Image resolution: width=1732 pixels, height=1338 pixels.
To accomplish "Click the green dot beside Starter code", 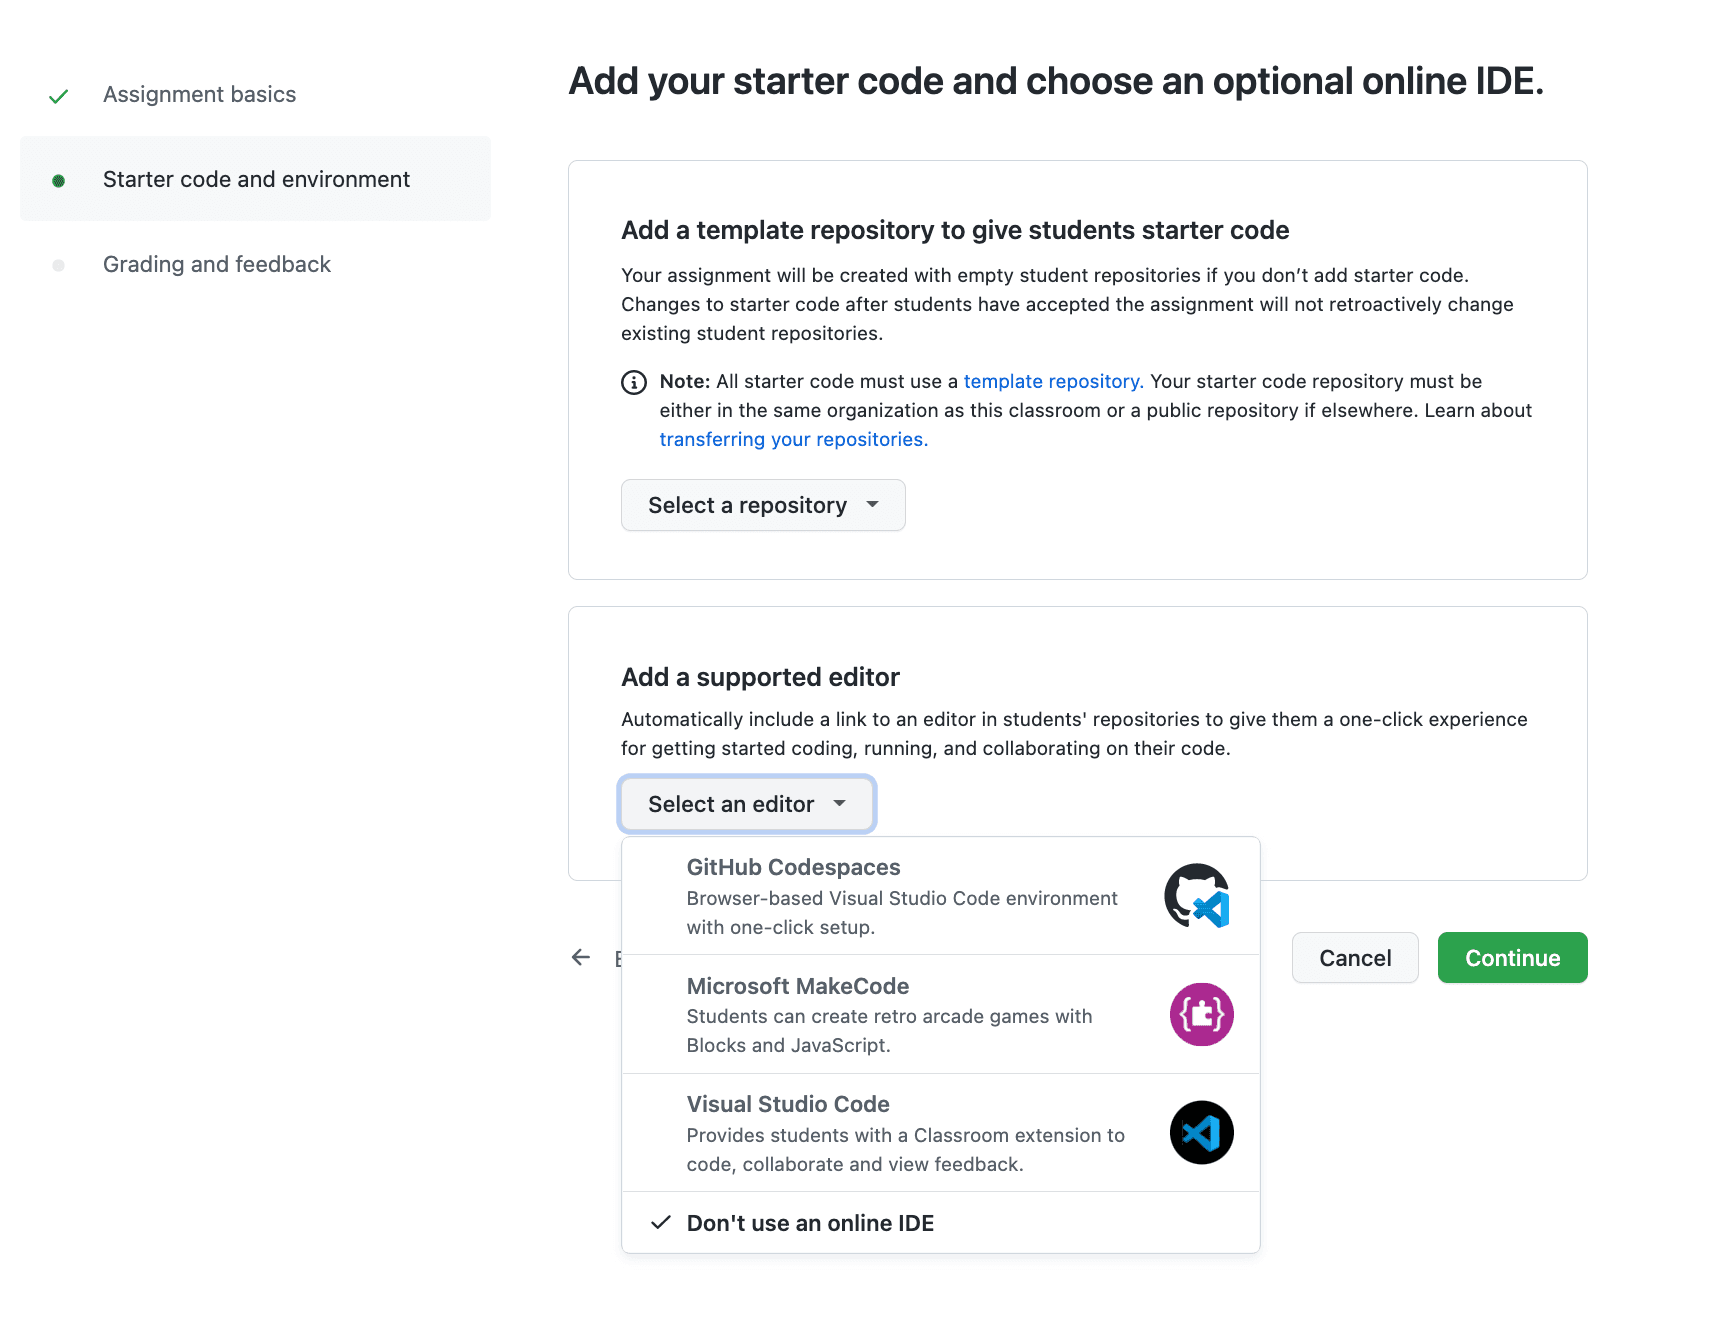I will (x=59, y=181).
